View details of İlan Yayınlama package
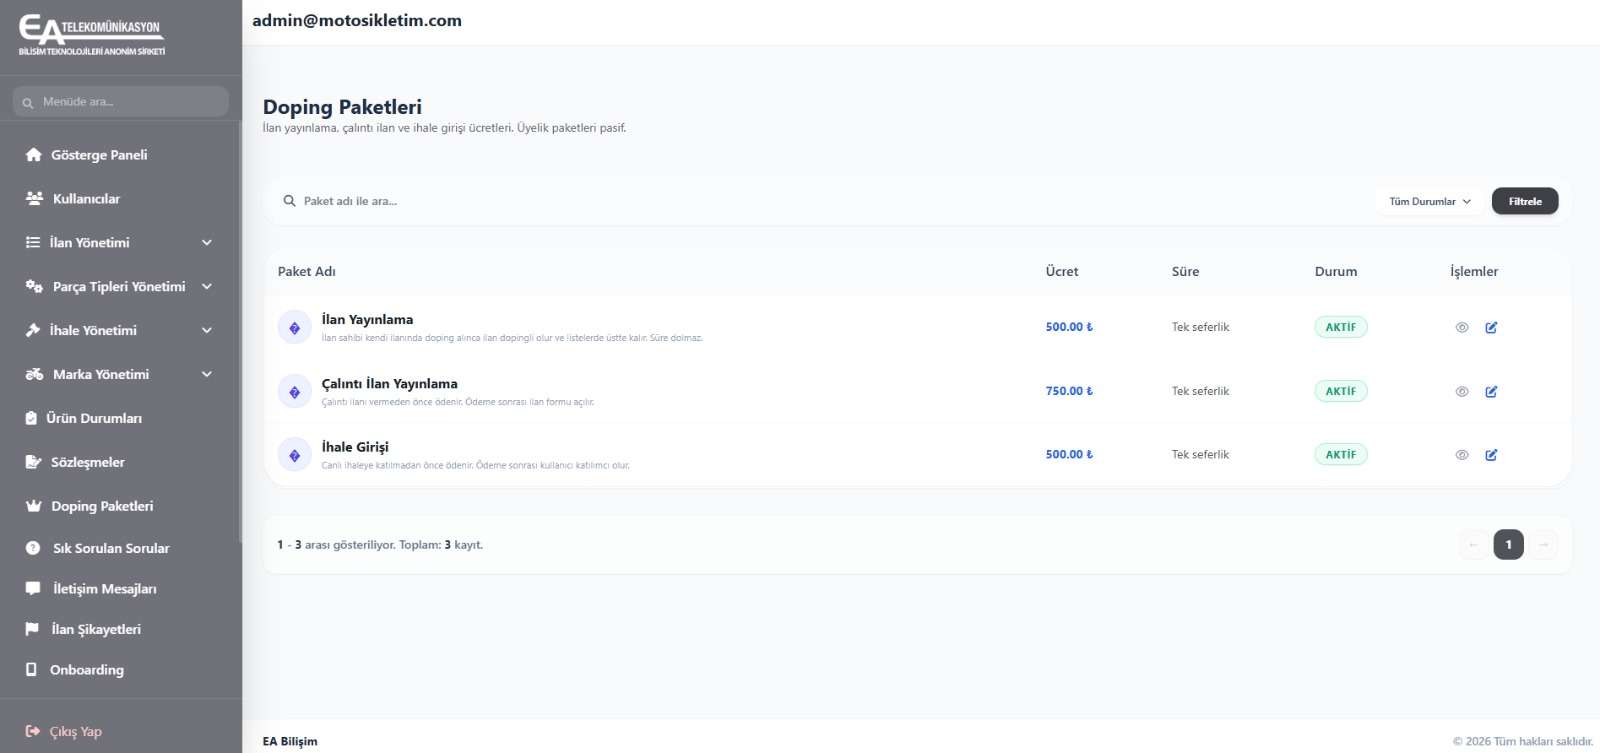This screenshot has width=1600, height=753. [1462, 328]
